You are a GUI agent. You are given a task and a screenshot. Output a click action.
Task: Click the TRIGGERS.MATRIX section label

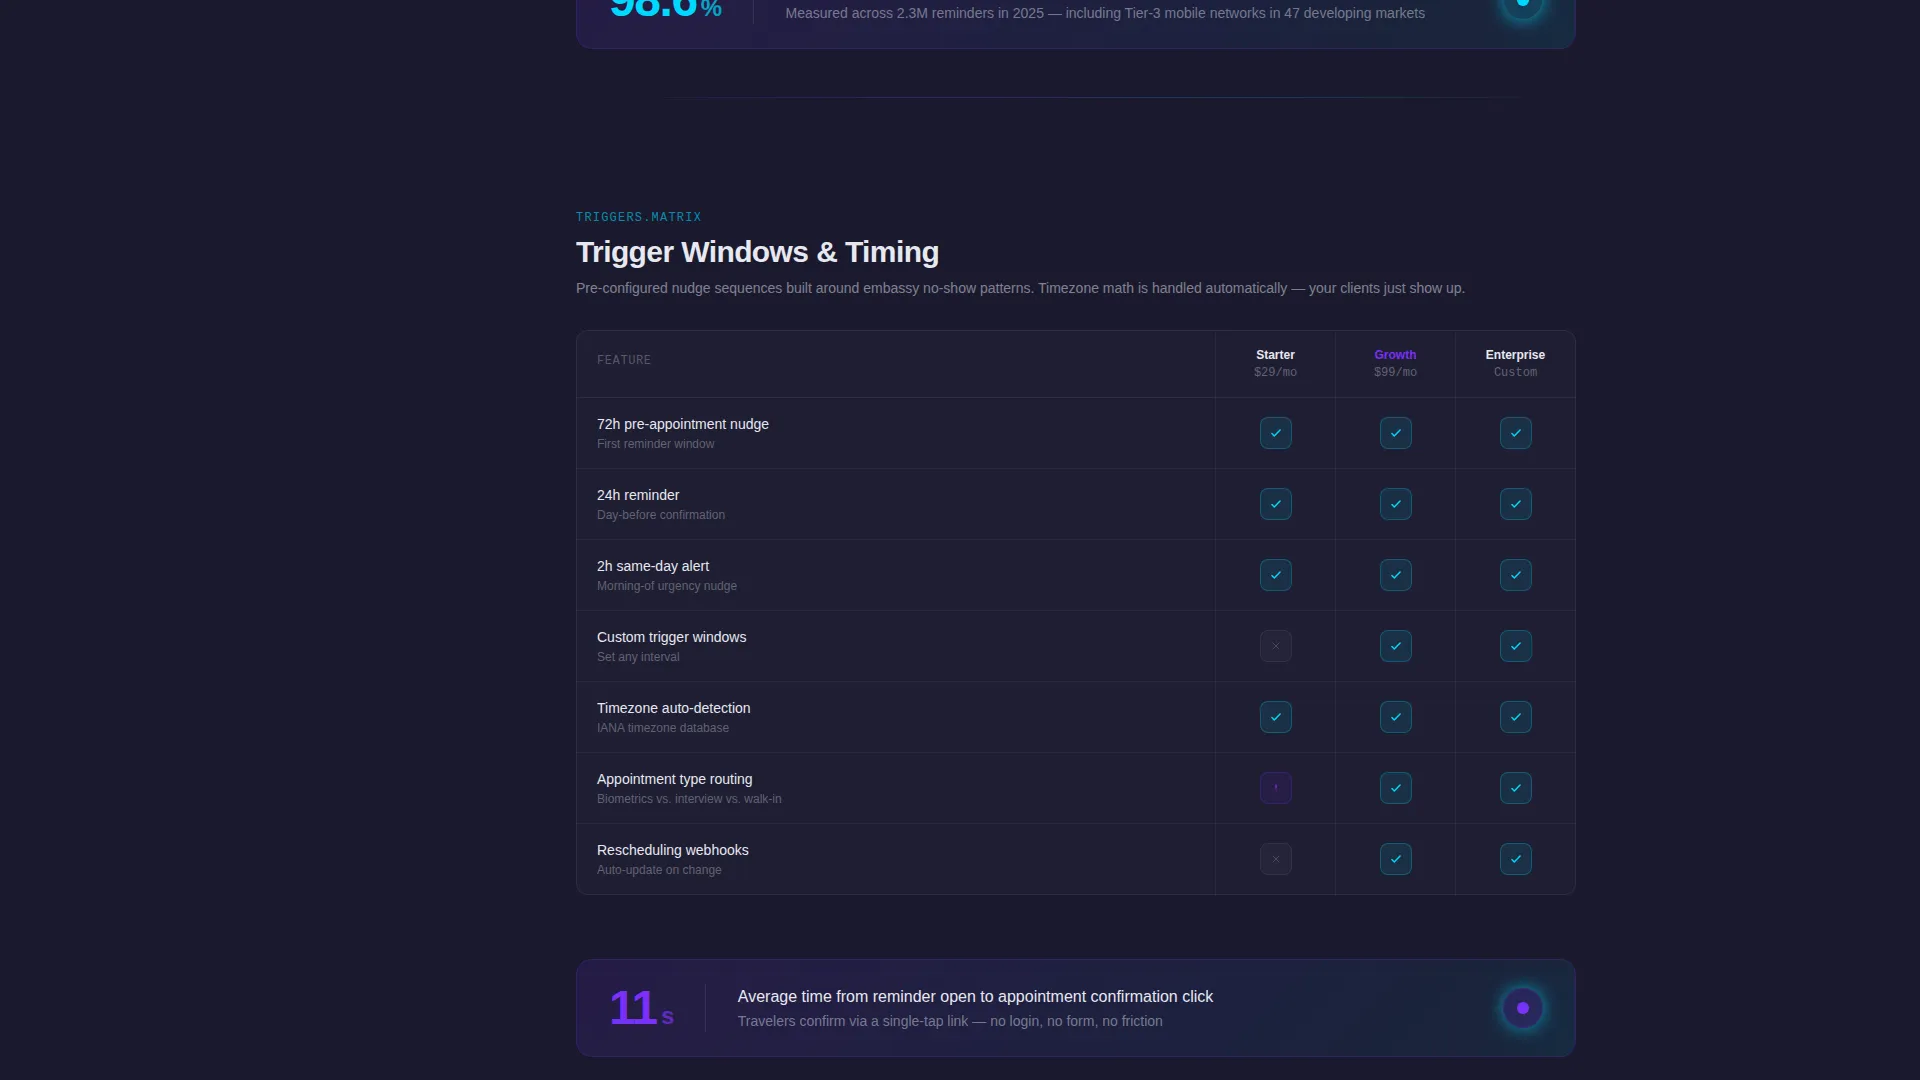638,217
